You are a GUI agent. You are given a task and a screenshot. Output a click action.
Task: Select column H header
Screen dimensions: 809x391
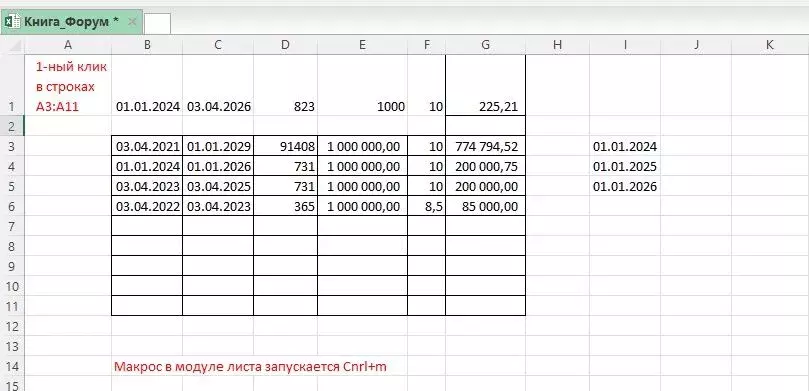557,45
